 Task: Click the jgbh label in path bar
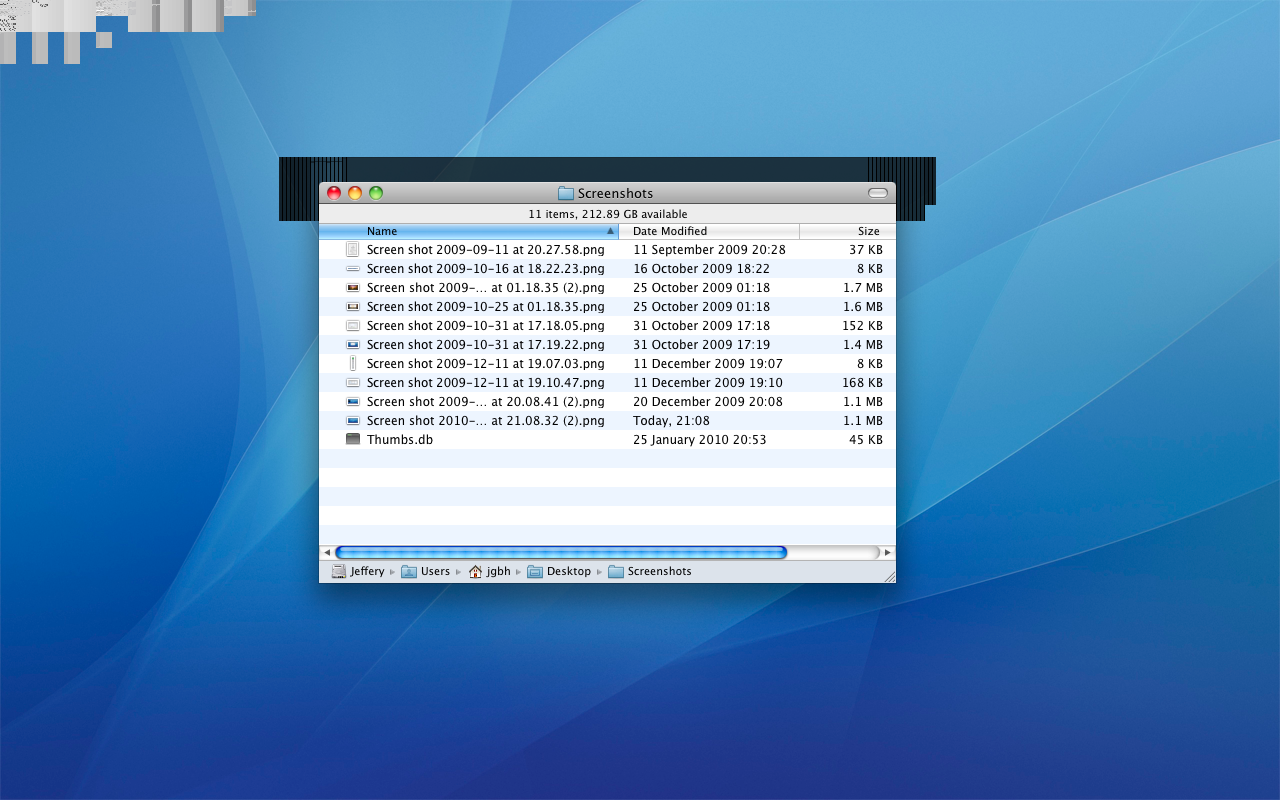(499, 572)
